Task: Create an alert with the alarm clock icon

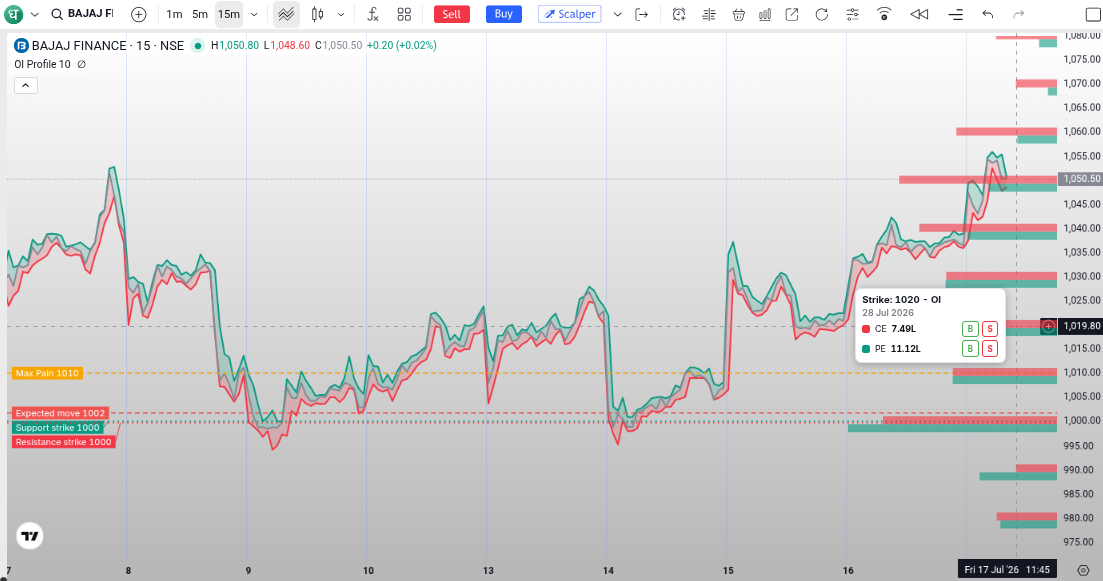Action: tap(679, 14)
